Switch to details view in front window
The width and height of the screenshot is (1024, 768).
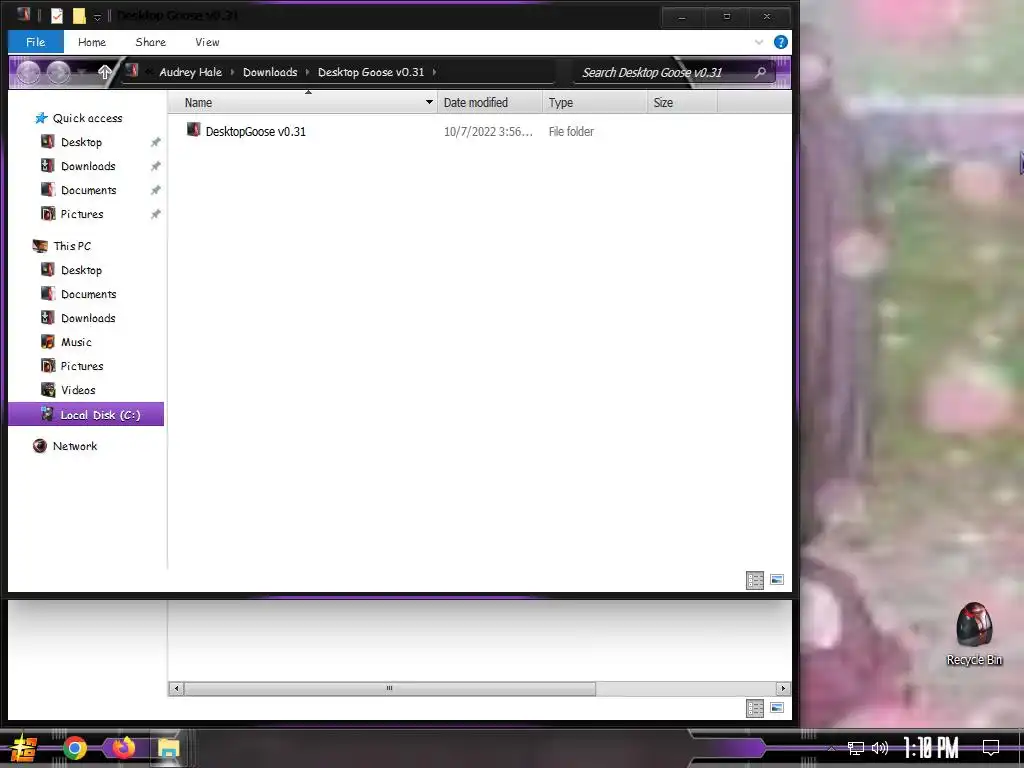point(755,580)
